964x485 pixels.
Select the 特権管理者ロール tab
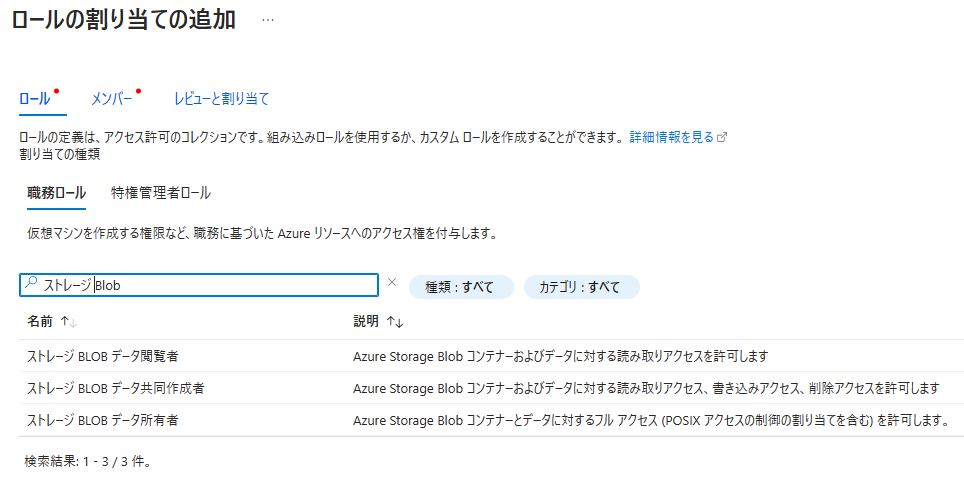pos(160,193)
